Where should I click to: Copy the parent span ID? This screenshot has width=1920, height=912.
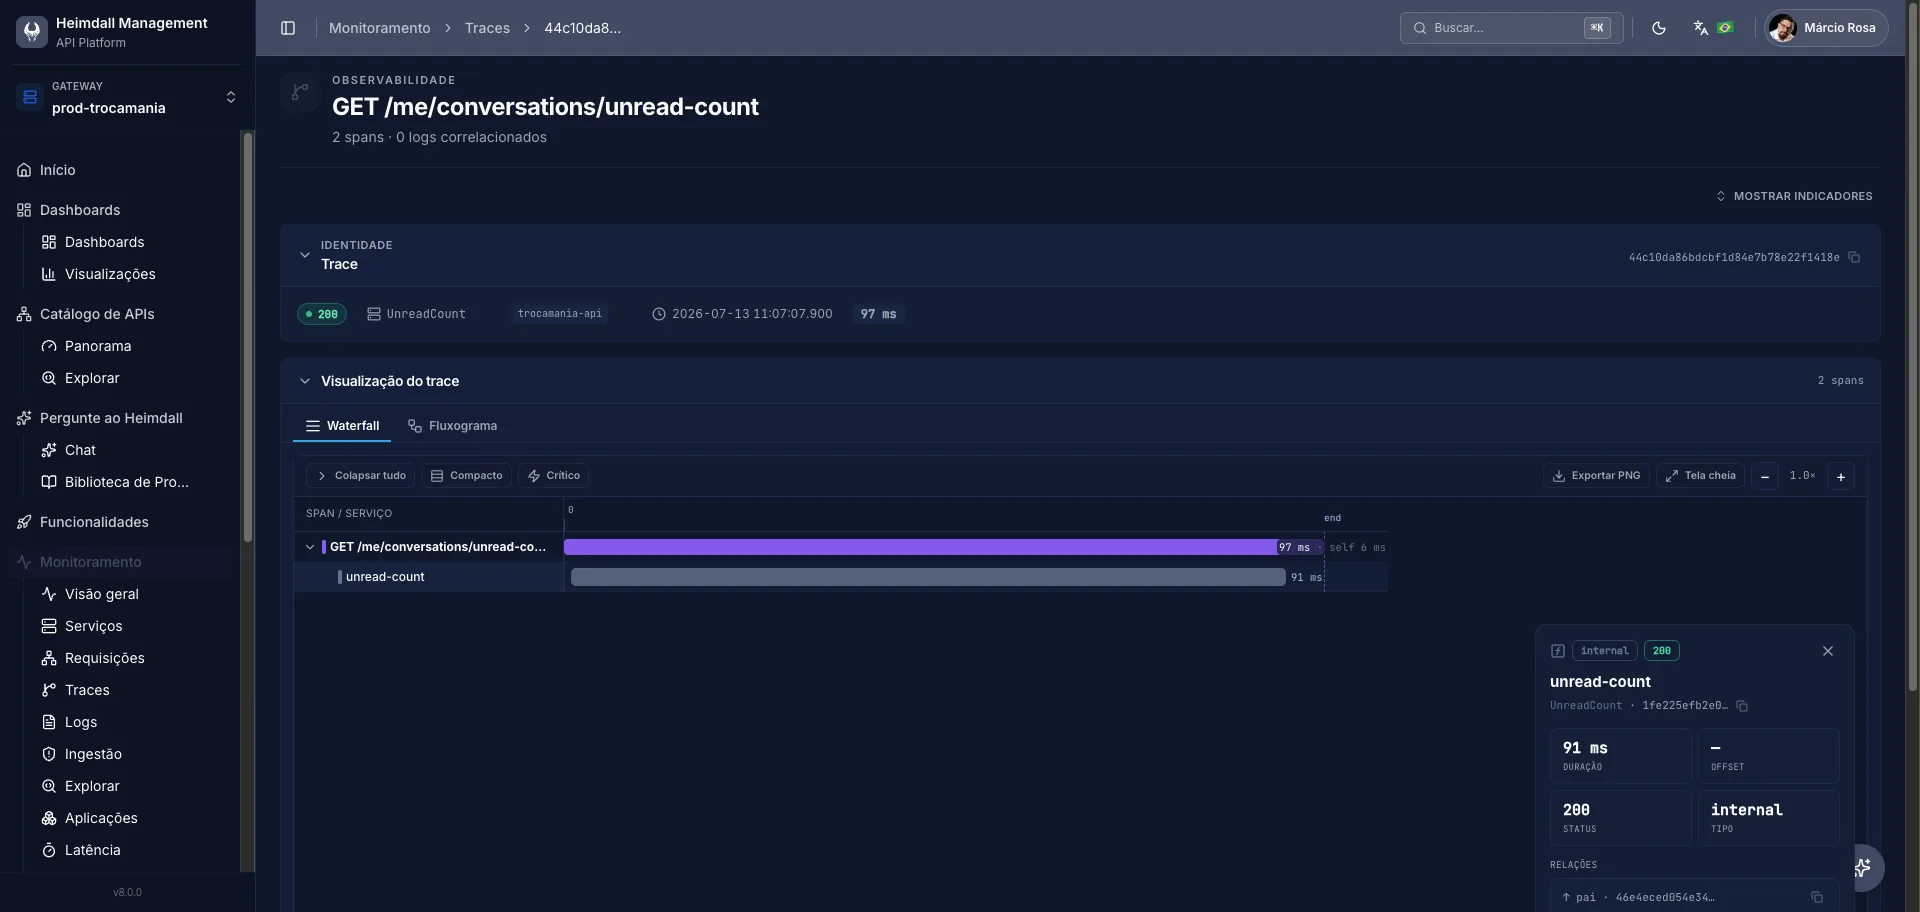(1817, 898)
